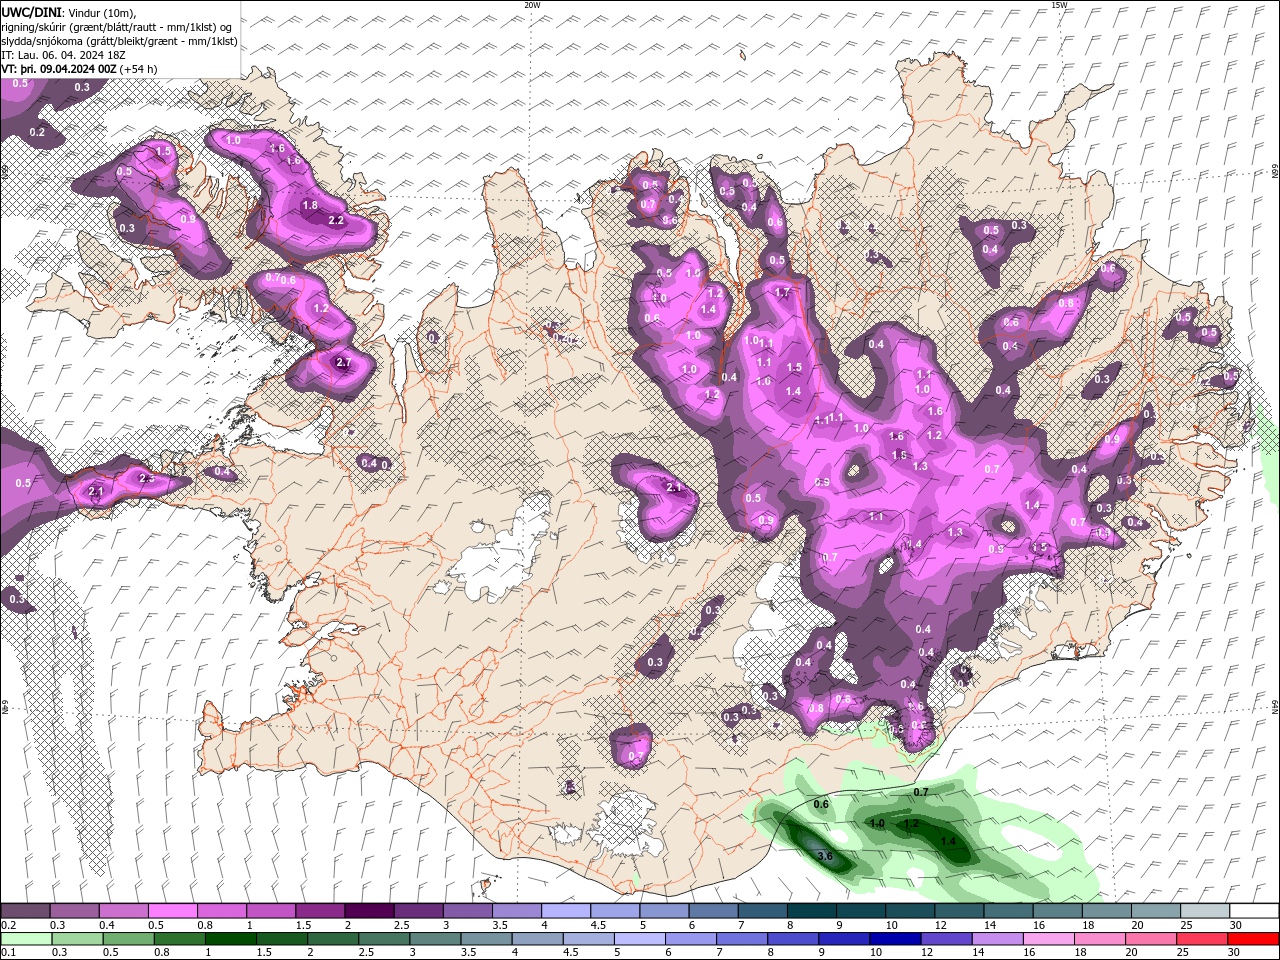Select the 'VT: þri. 09.04.2024 00Z (+54 h)' line

tap(80, 69)
